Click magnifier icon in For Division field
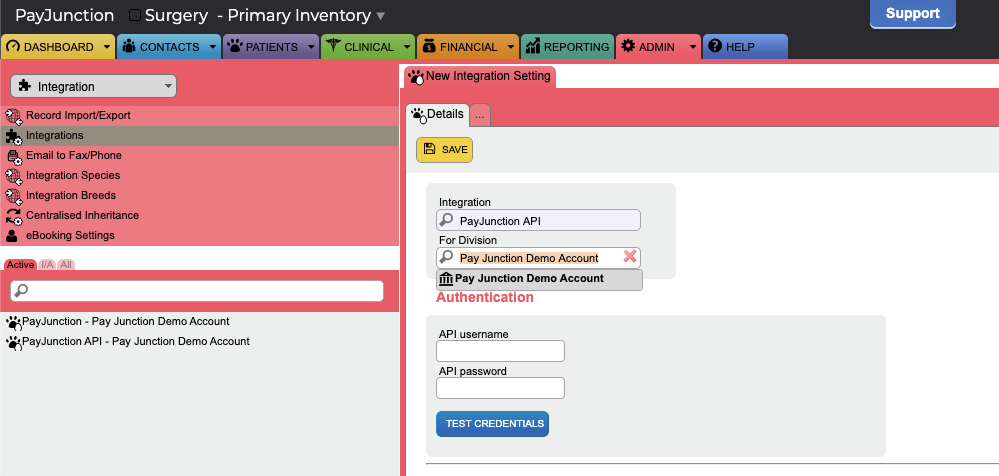Screen dimensions: 999x476 [x=447, y=257]
